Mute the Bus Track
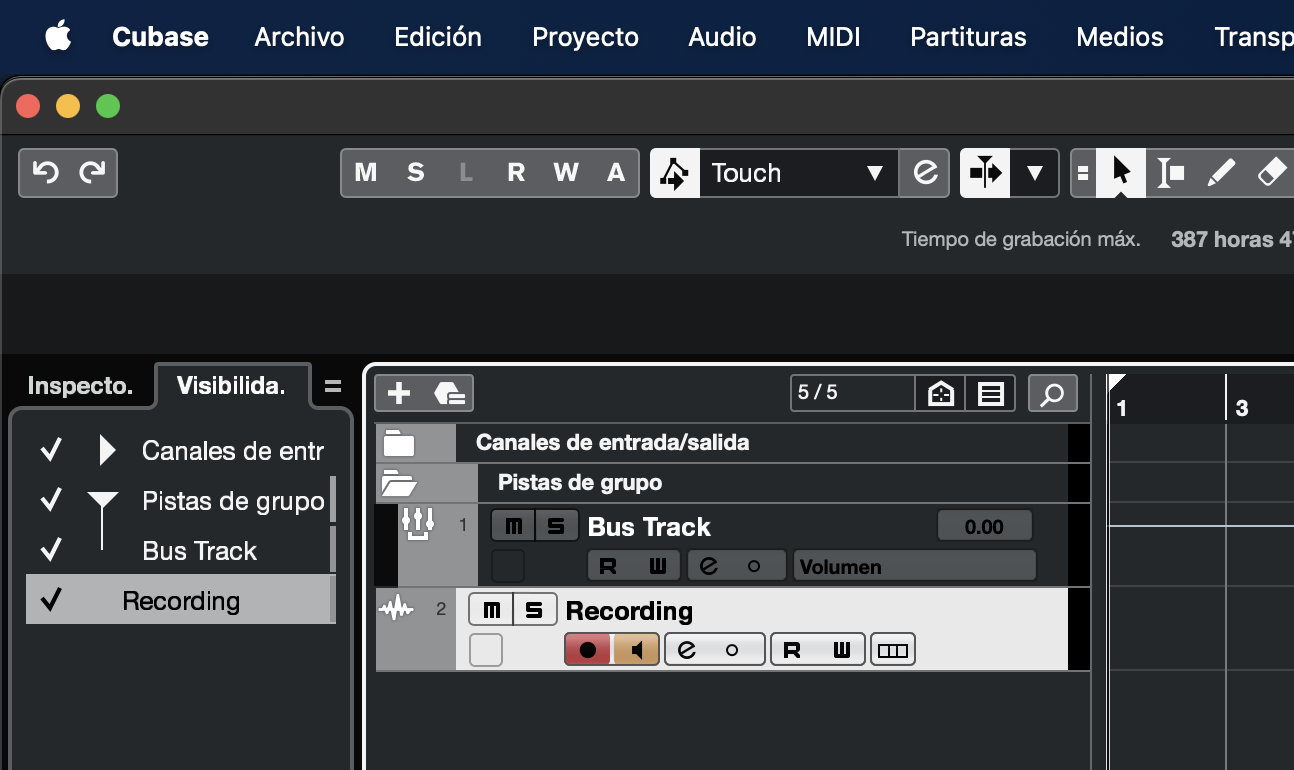1294x770 pixels. point(513,526)
